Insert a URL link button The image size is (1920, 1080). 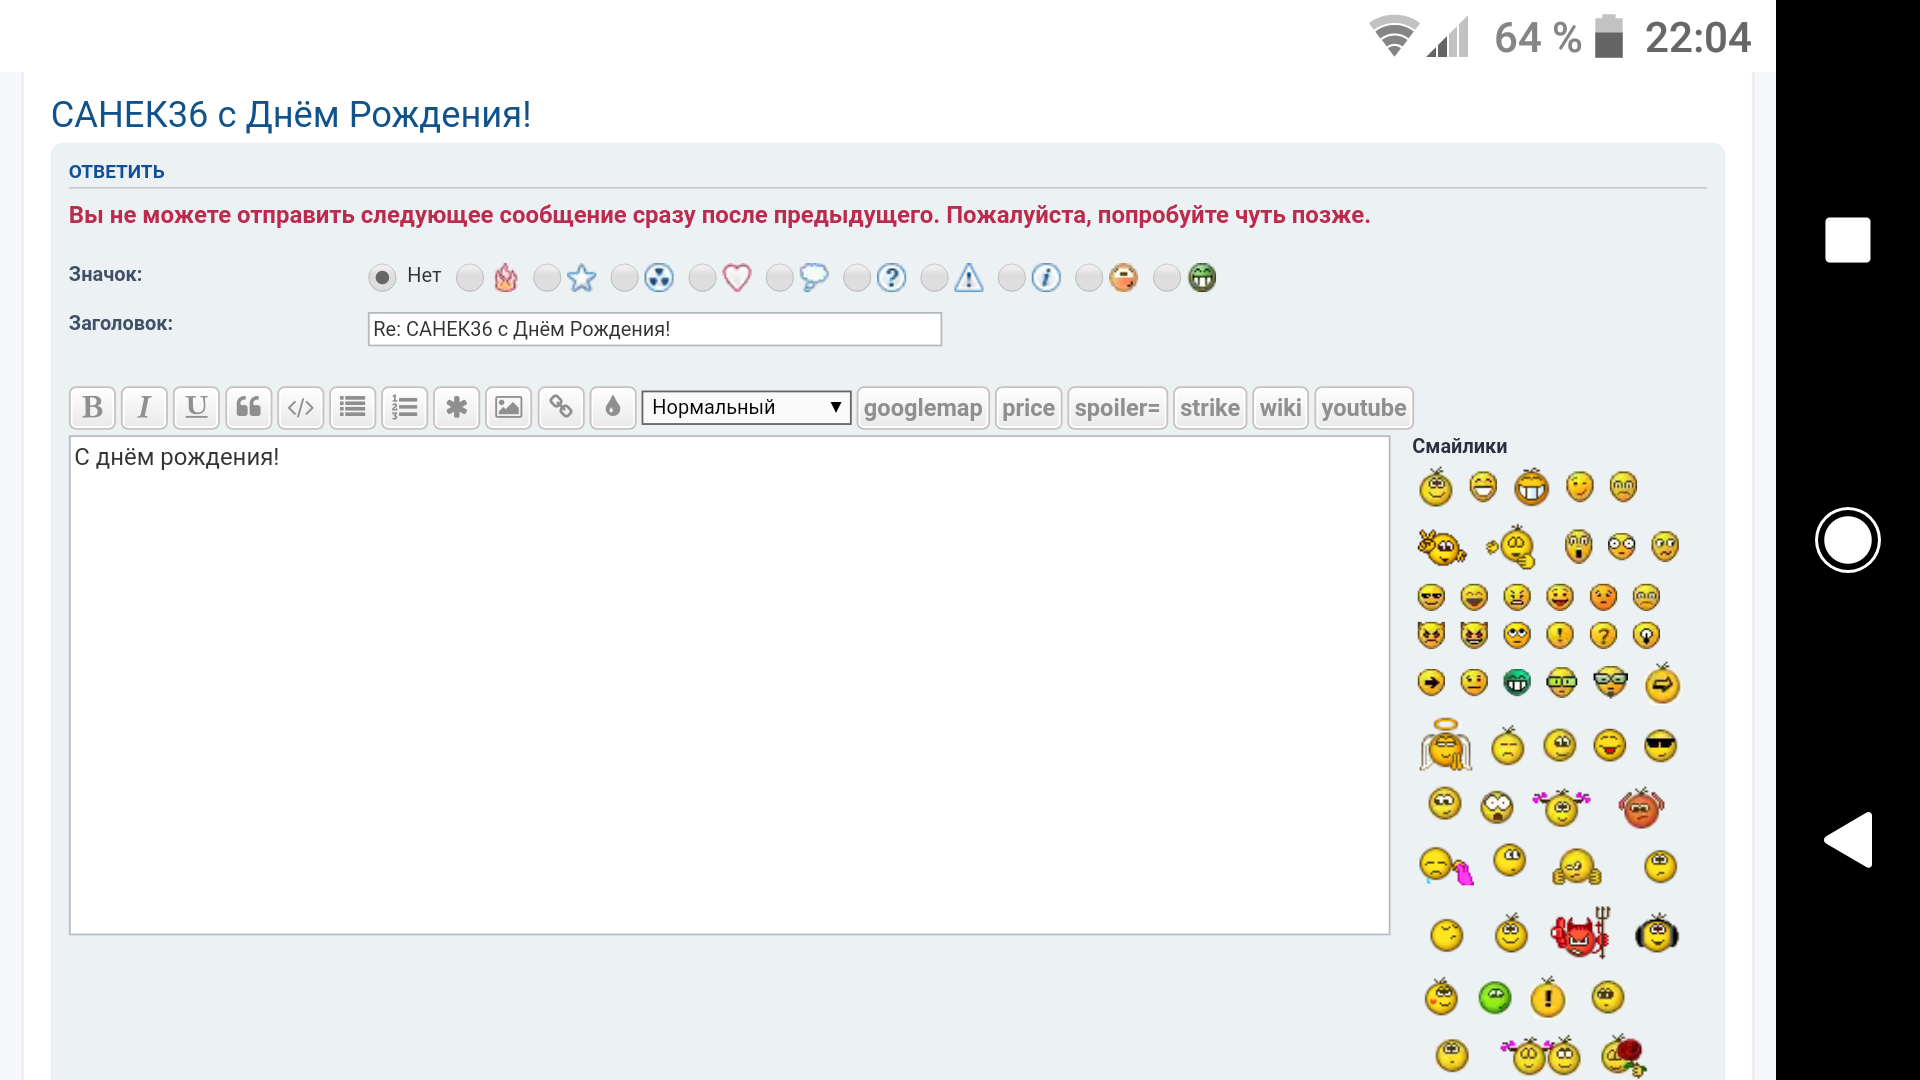coord(560,408)
